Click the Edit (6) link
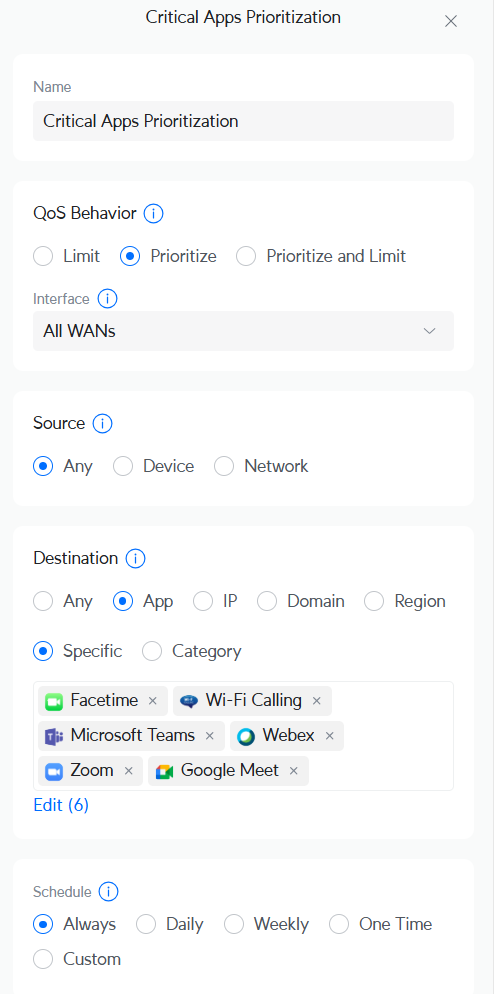 pos(61,805)
